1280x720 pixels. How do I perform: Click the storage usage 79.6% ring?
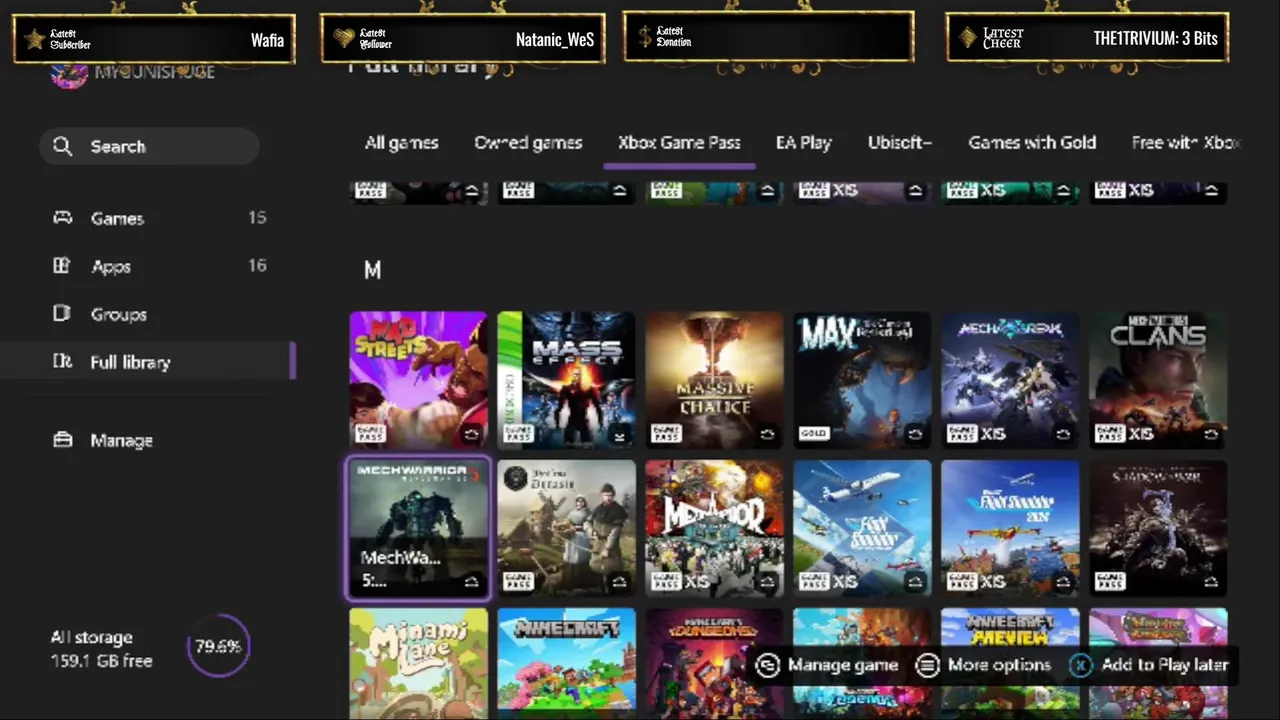point(218,646)
